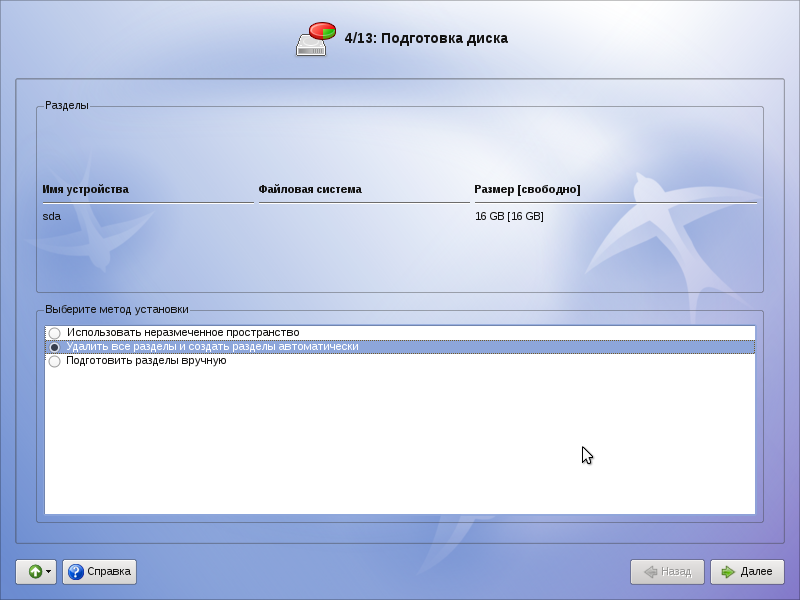Click the green arrow icon on Далее
The width and height of the screenshot is (800, 600).
click(727, 572)
